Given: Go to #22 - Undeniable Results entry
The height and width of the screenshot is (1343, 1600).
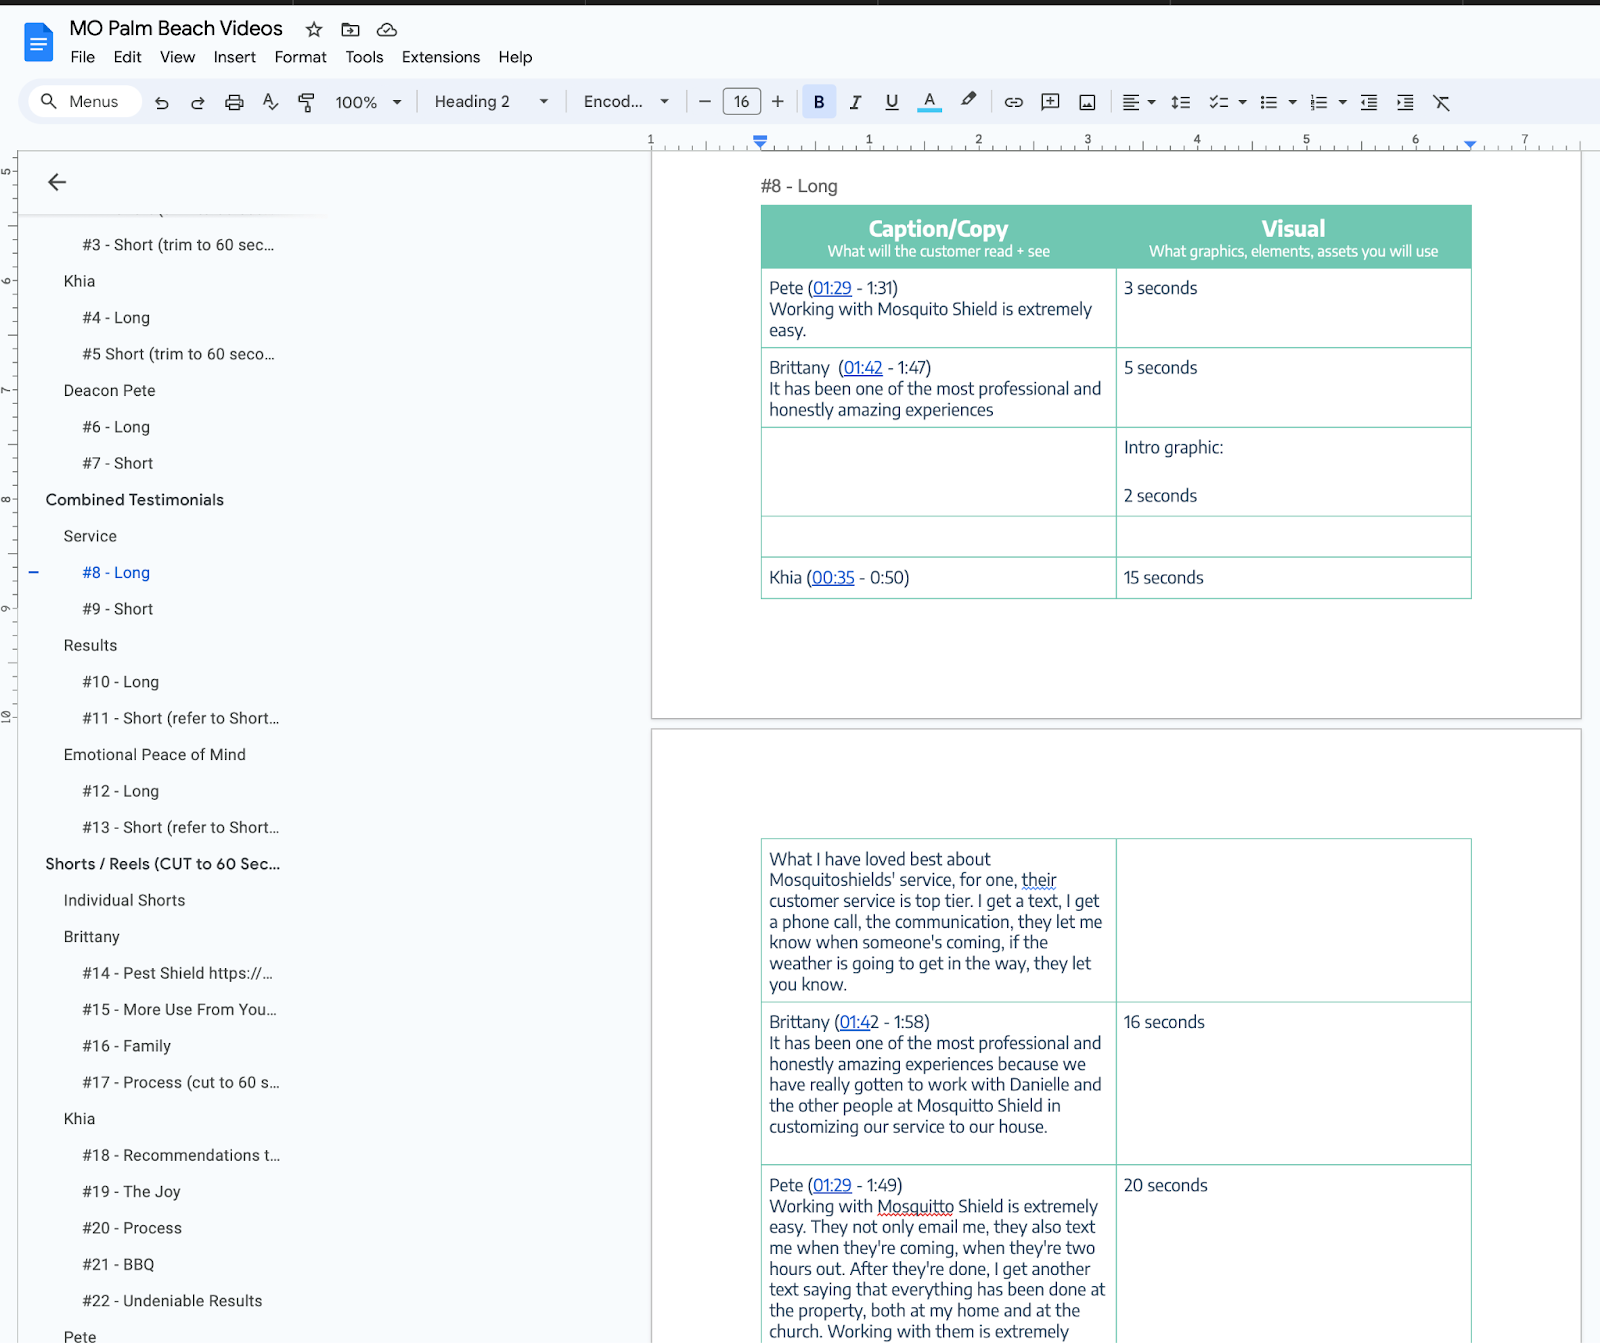Looking at the screenshot, I should 172,1301.
